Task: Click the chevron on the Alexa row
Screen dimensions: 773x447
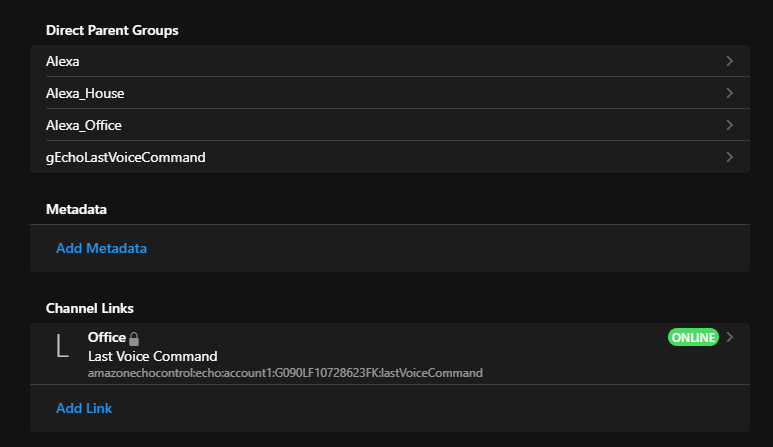Action: click(x=730, y=61)
